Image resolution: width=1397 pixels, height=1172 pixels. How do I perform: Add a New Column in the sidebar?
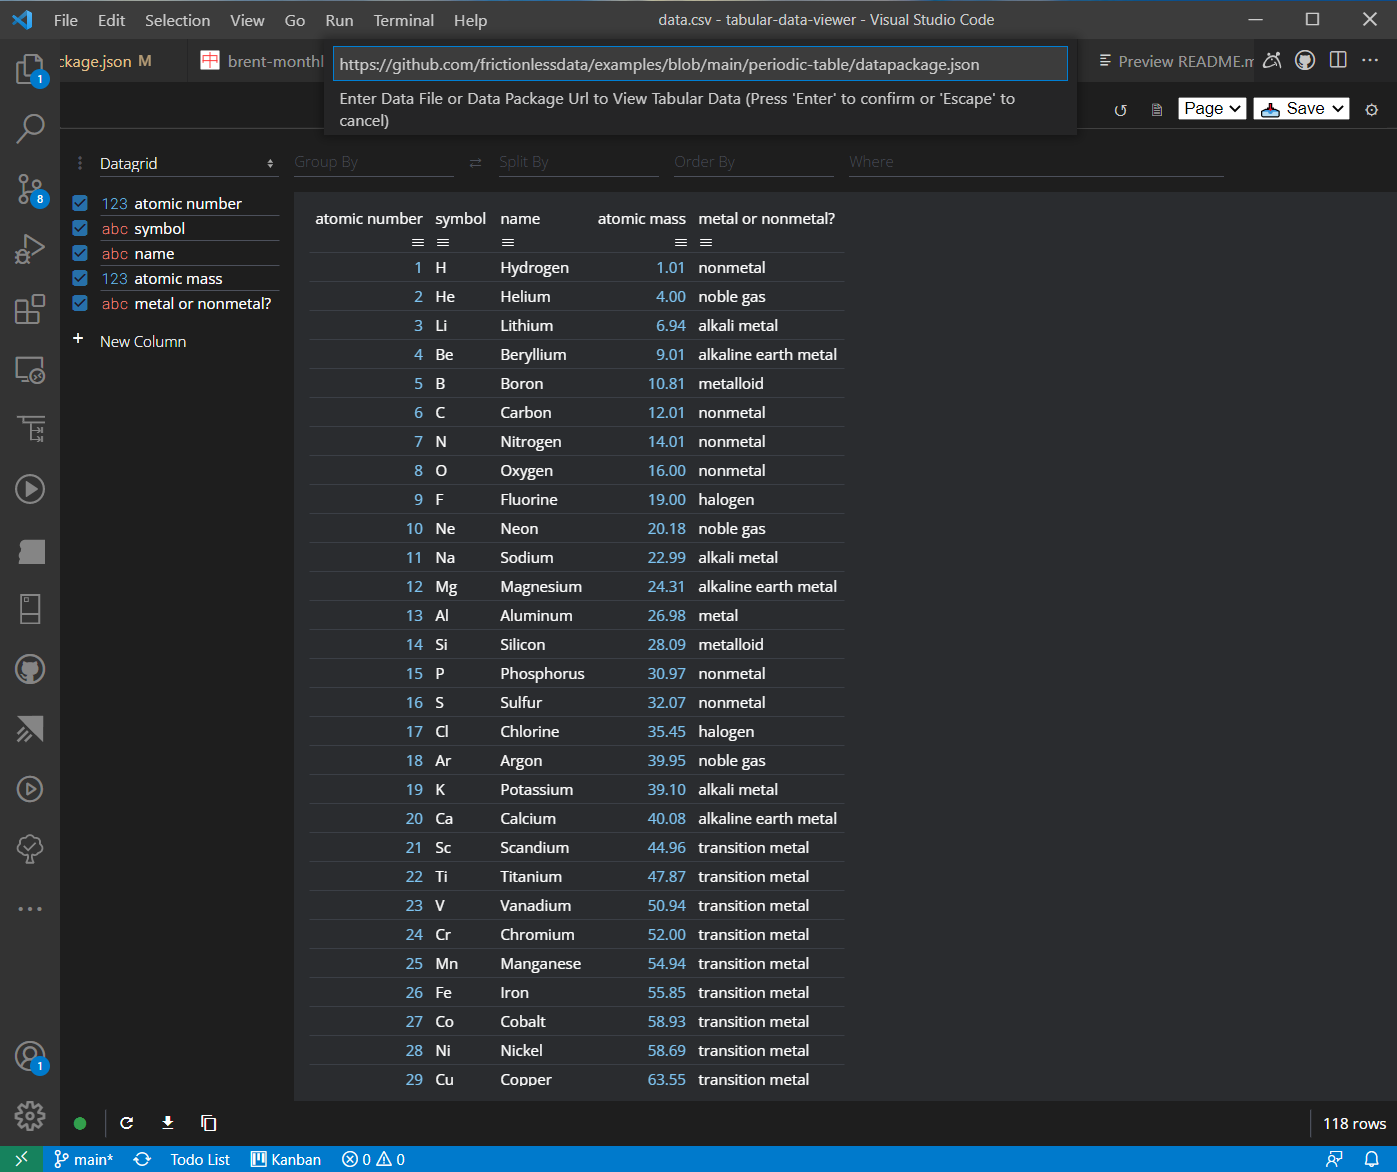[x=143, y=341]
